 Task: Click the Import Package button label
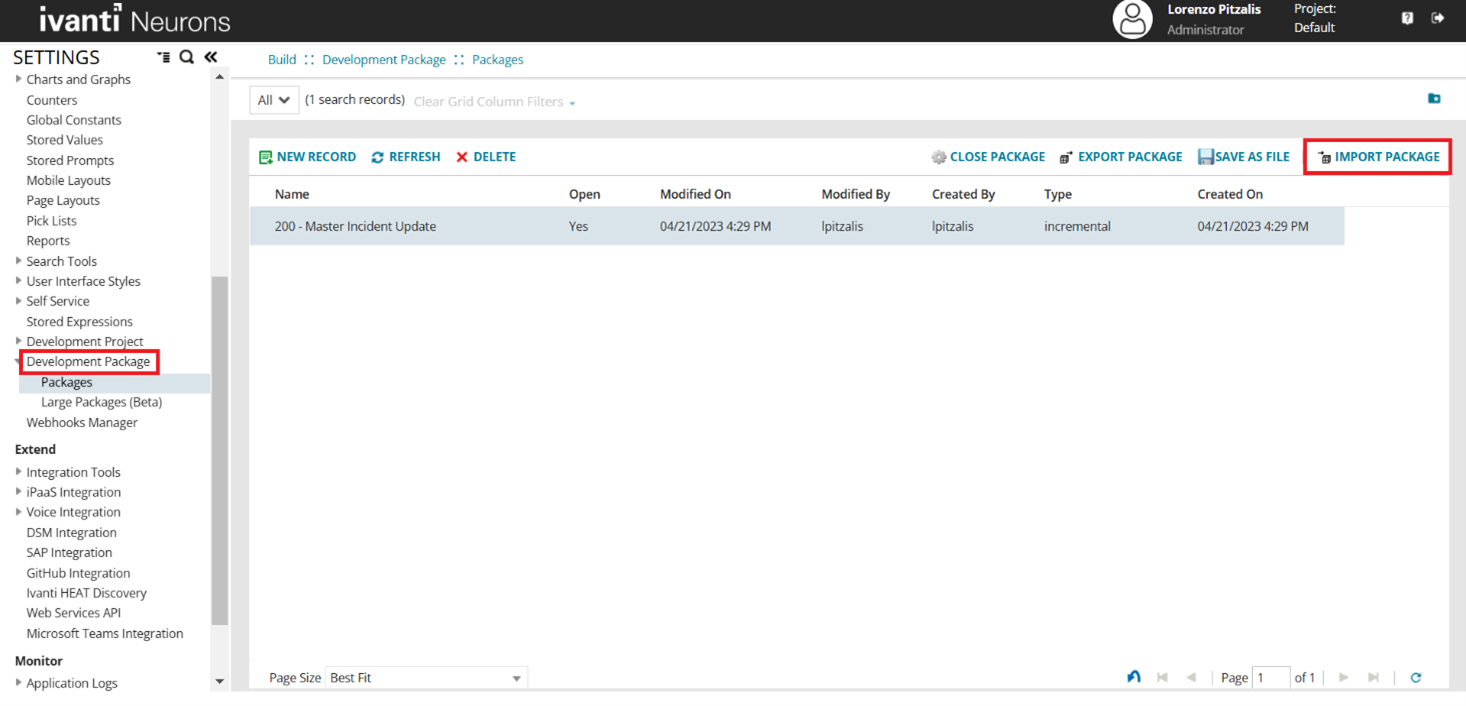(1387, 157)
